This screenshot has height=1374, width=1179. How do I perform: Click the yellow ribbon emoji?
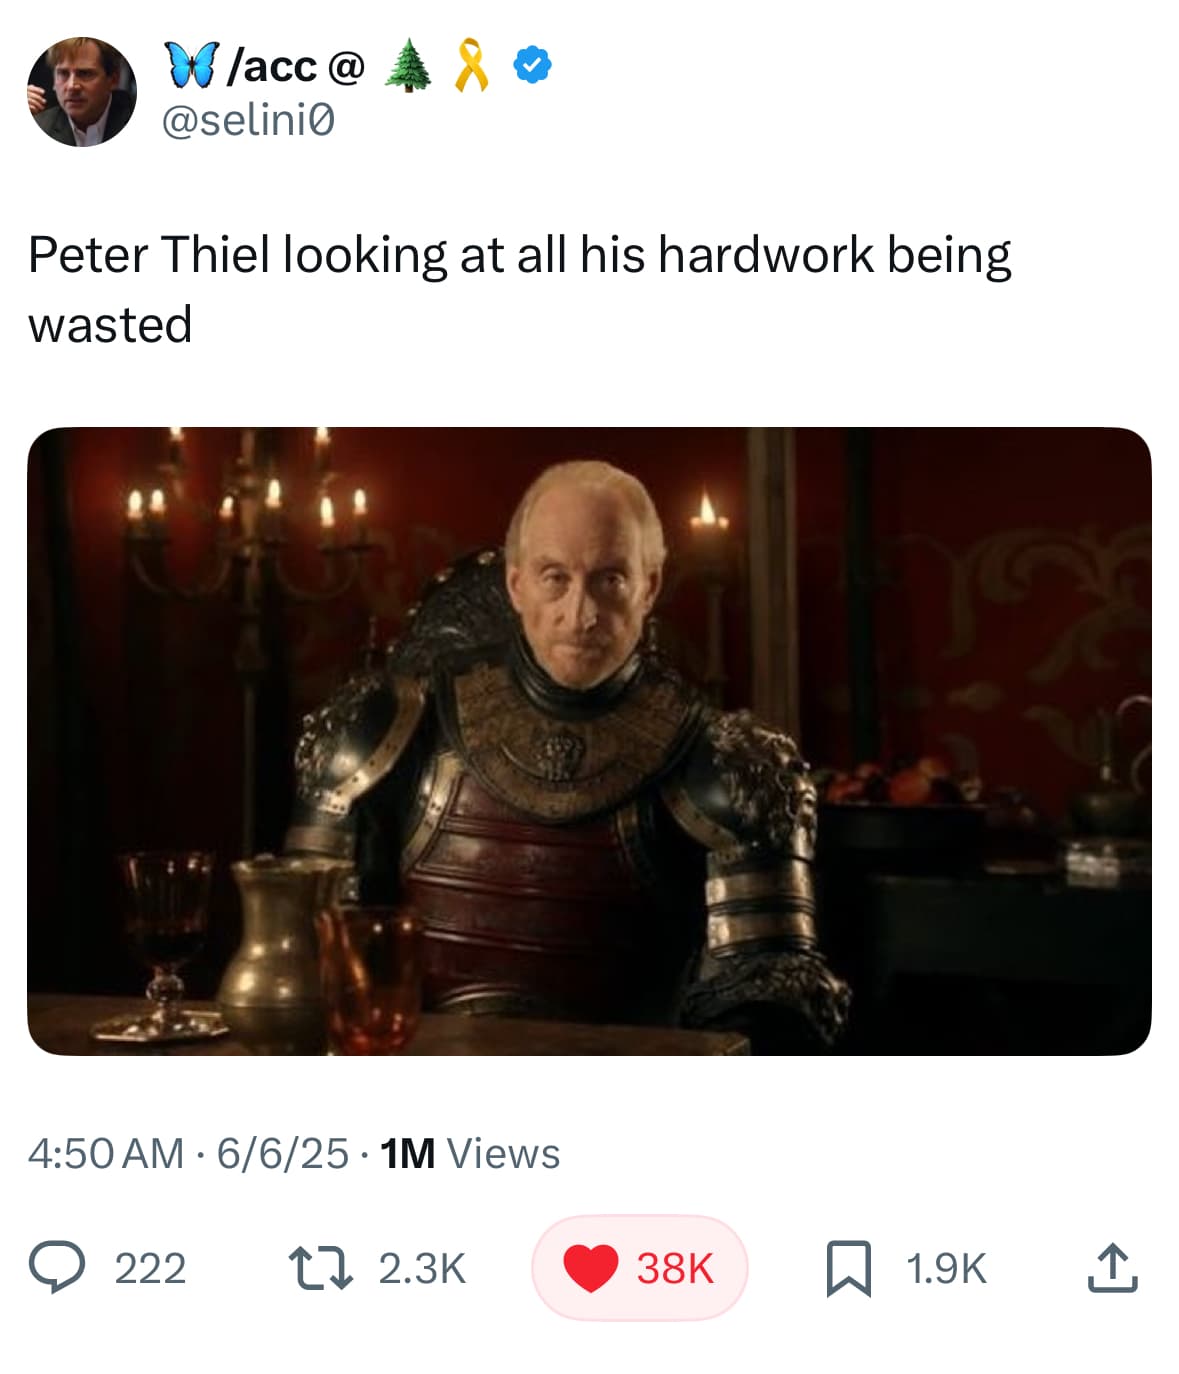tap(471, 66)
